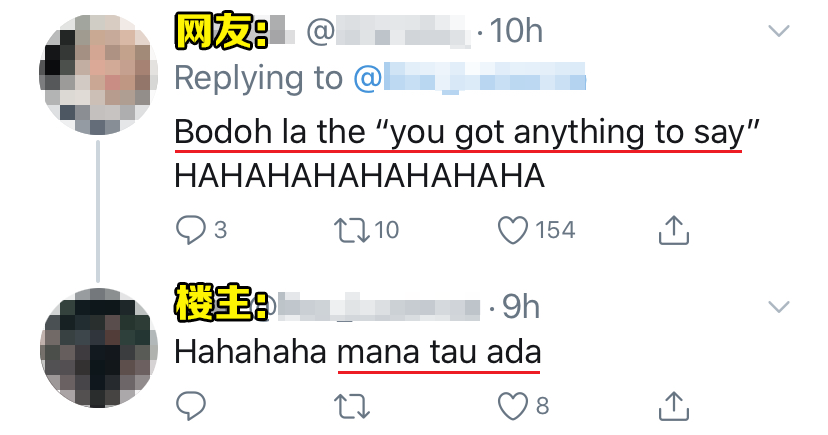Reply to the "Bodoh la" tweet

[x=190, y=230]
